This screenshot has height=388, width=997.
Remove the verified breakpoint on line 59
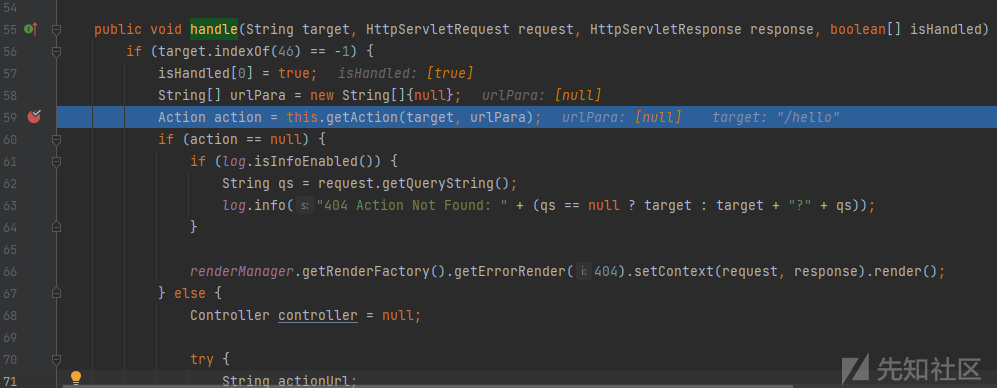click(x=34, y=116)
